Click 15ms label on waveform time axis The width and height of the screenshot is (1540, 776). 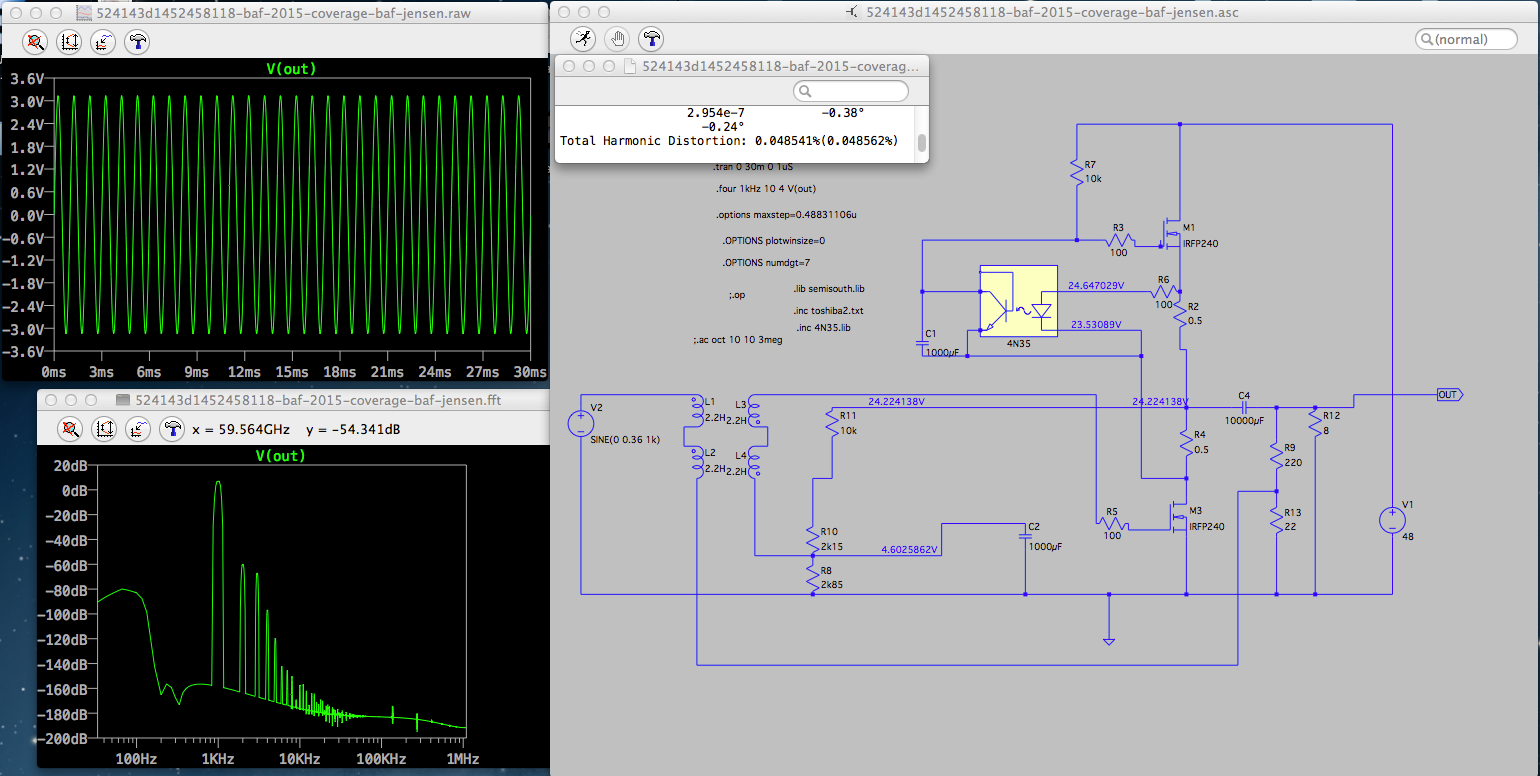292,372
